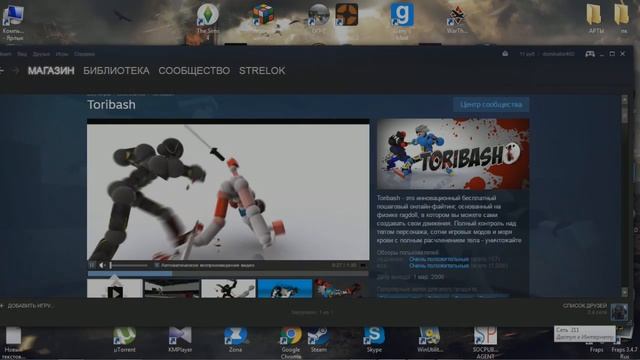Mute the trailer volume speaker icon

pos(102,265)
